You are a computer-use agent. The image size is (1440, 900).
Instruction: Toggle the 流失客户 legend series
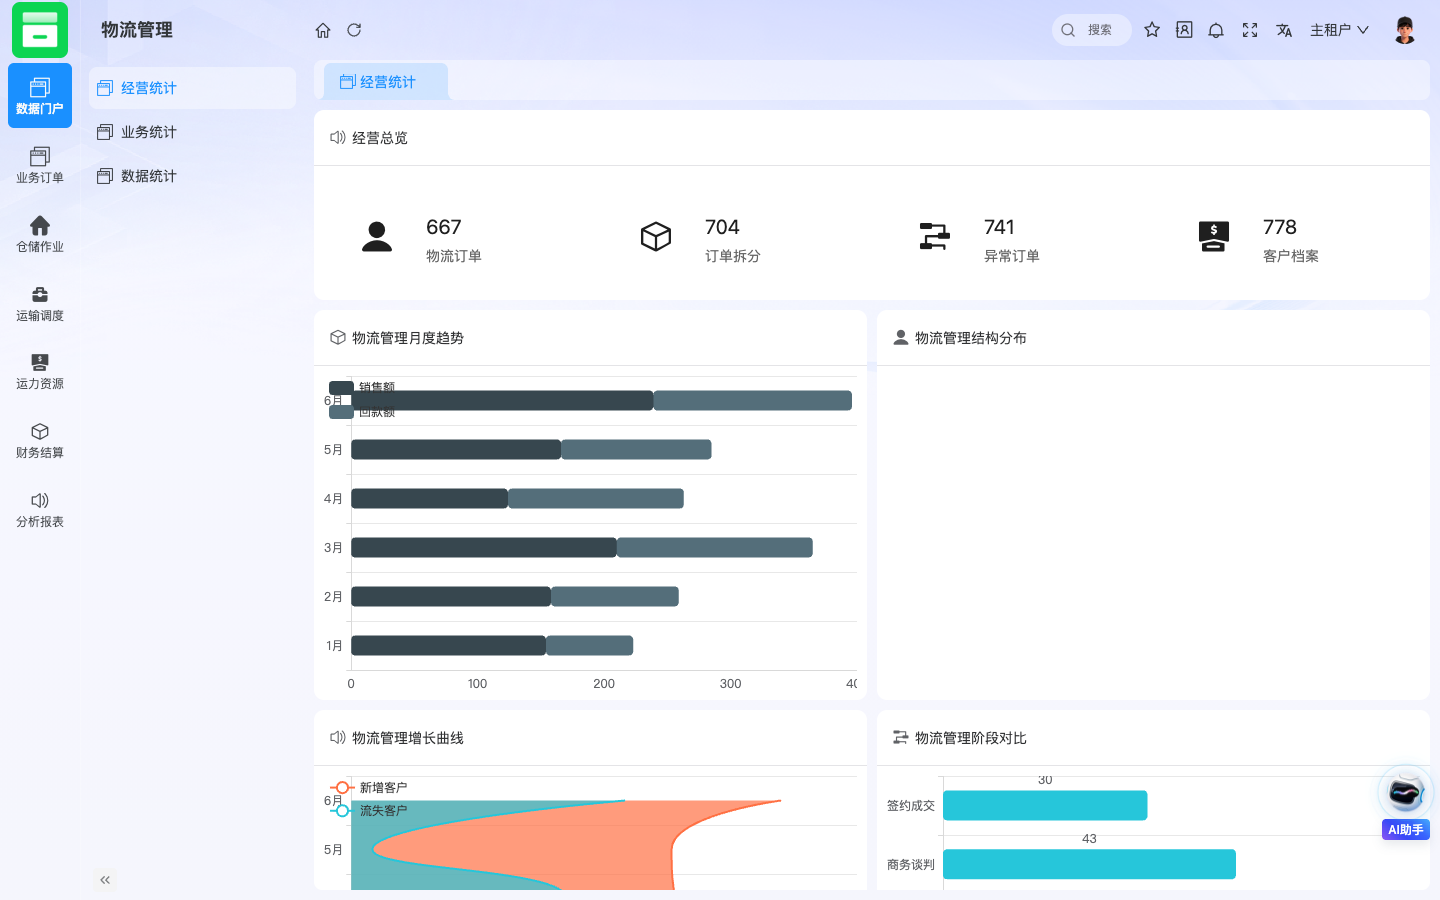click(x=368, y=810)
